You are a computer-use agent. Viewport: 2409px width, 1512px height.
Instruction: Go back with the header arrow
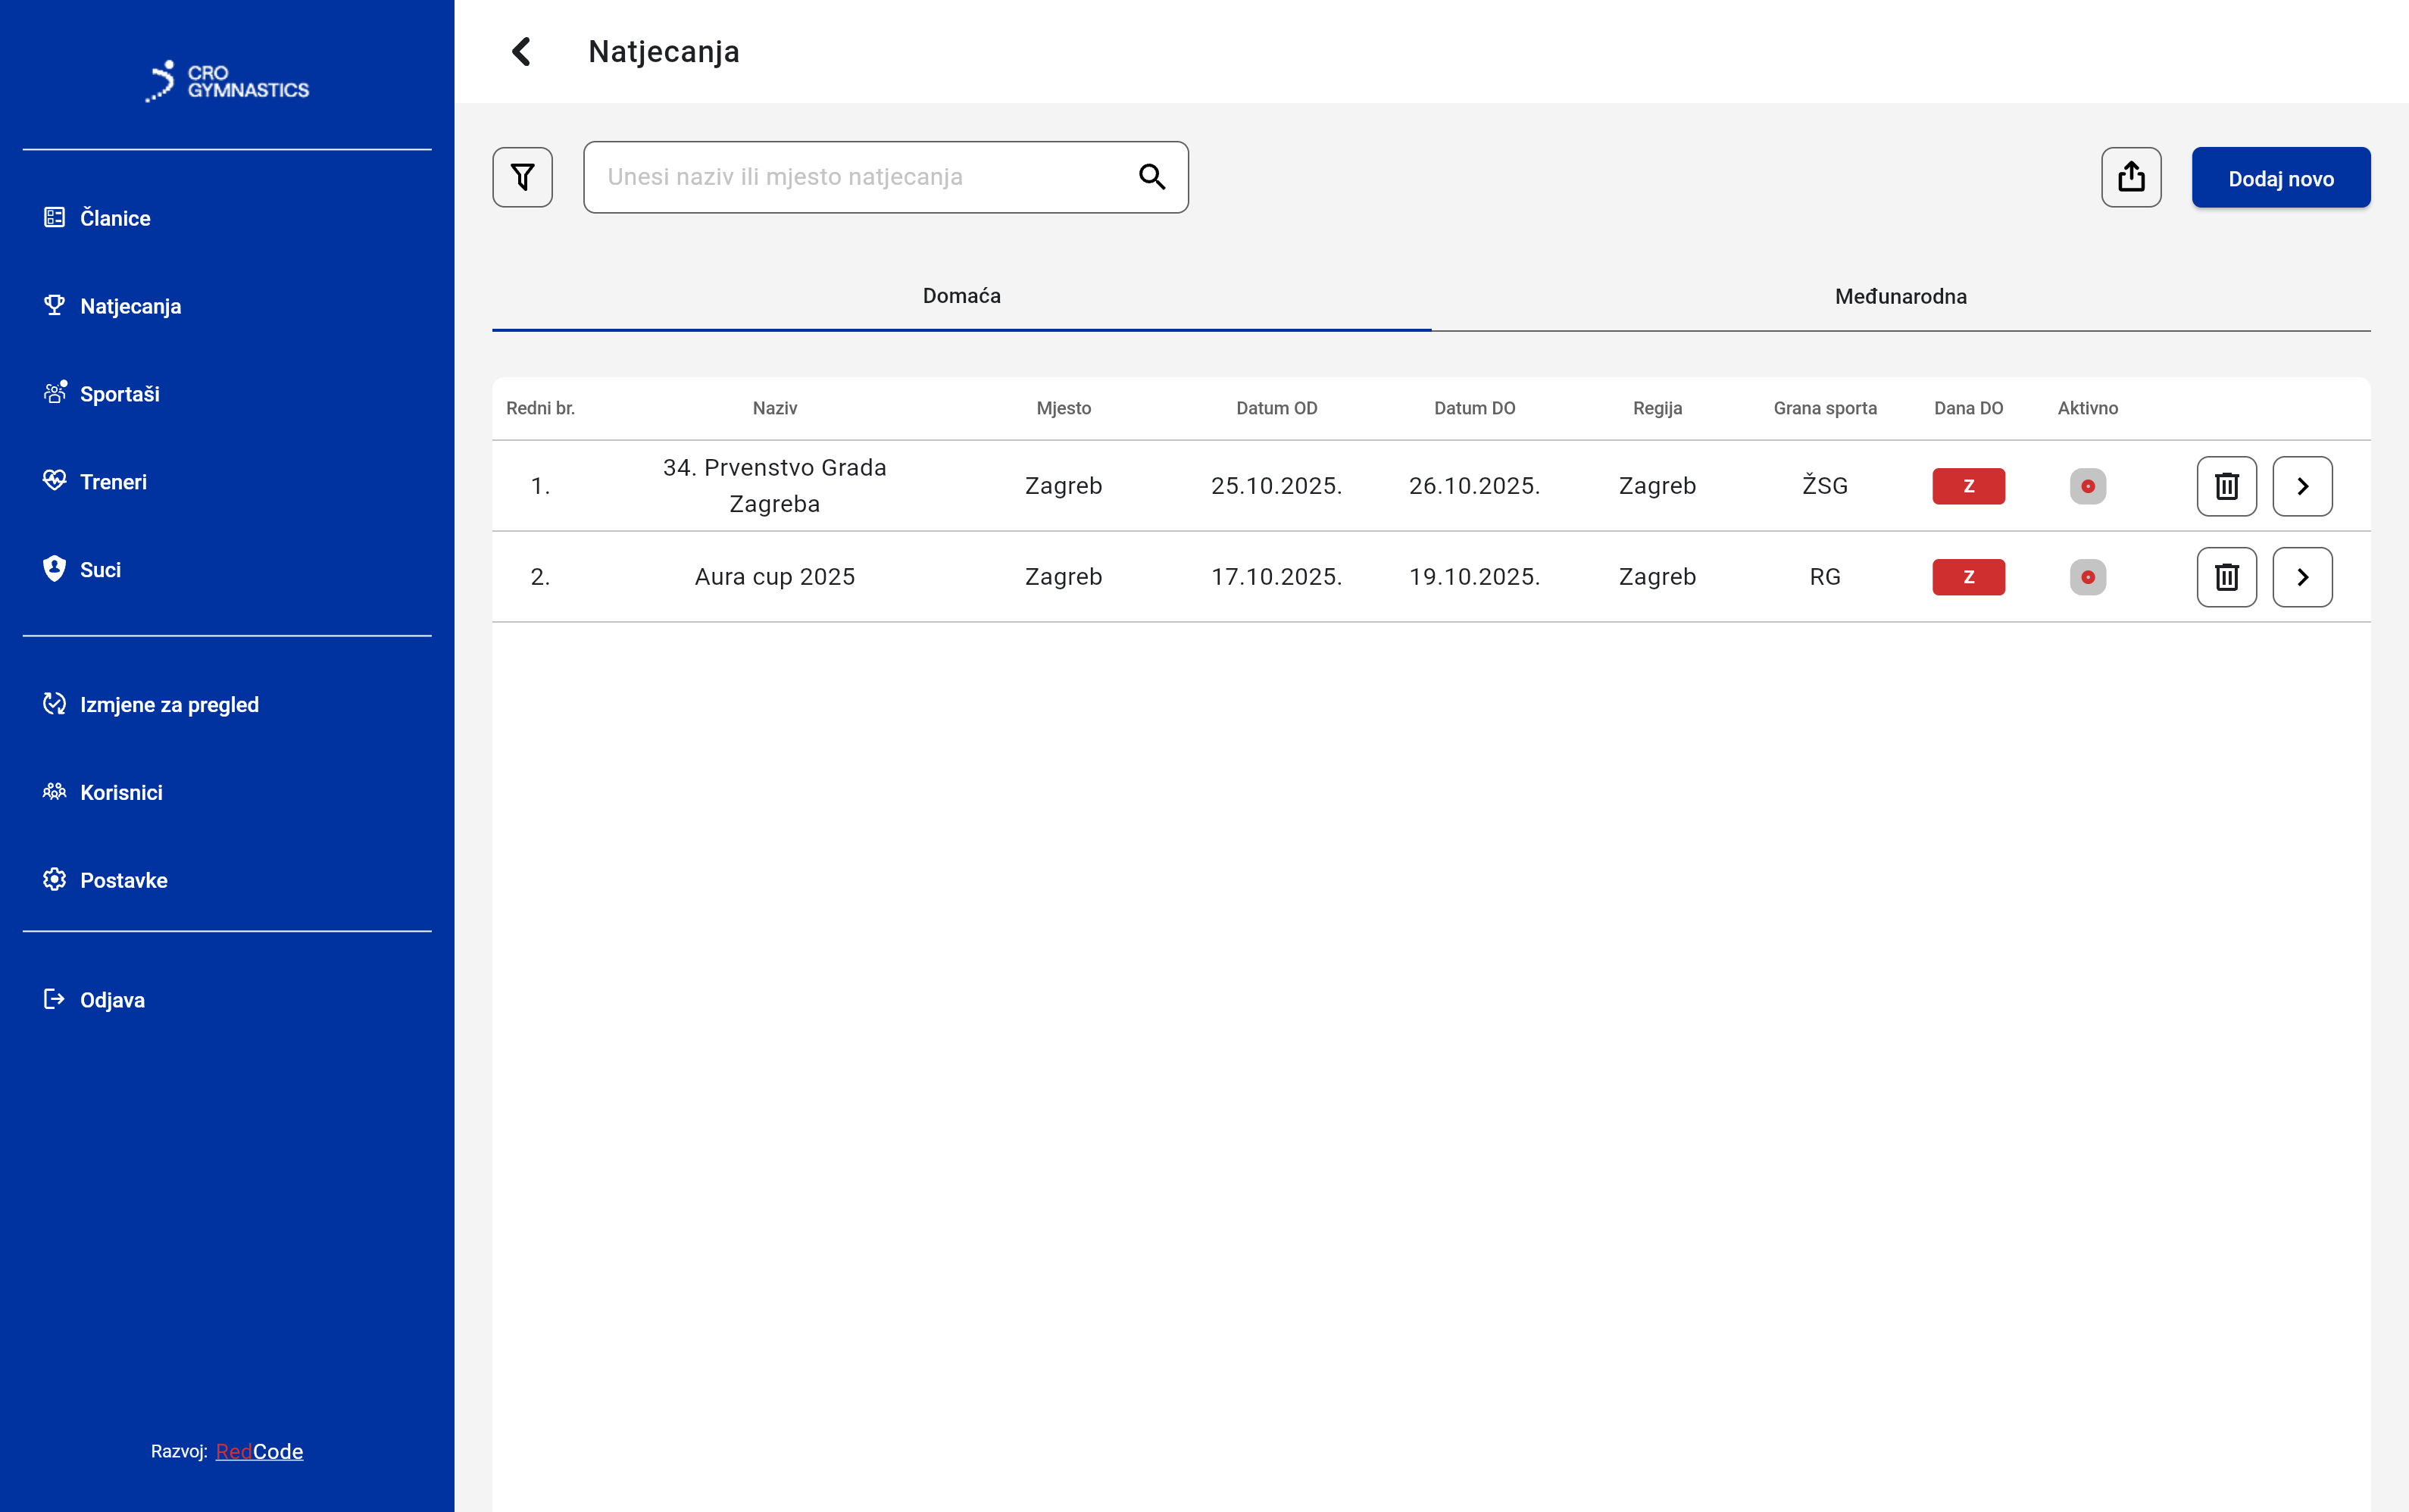(521, 51)
